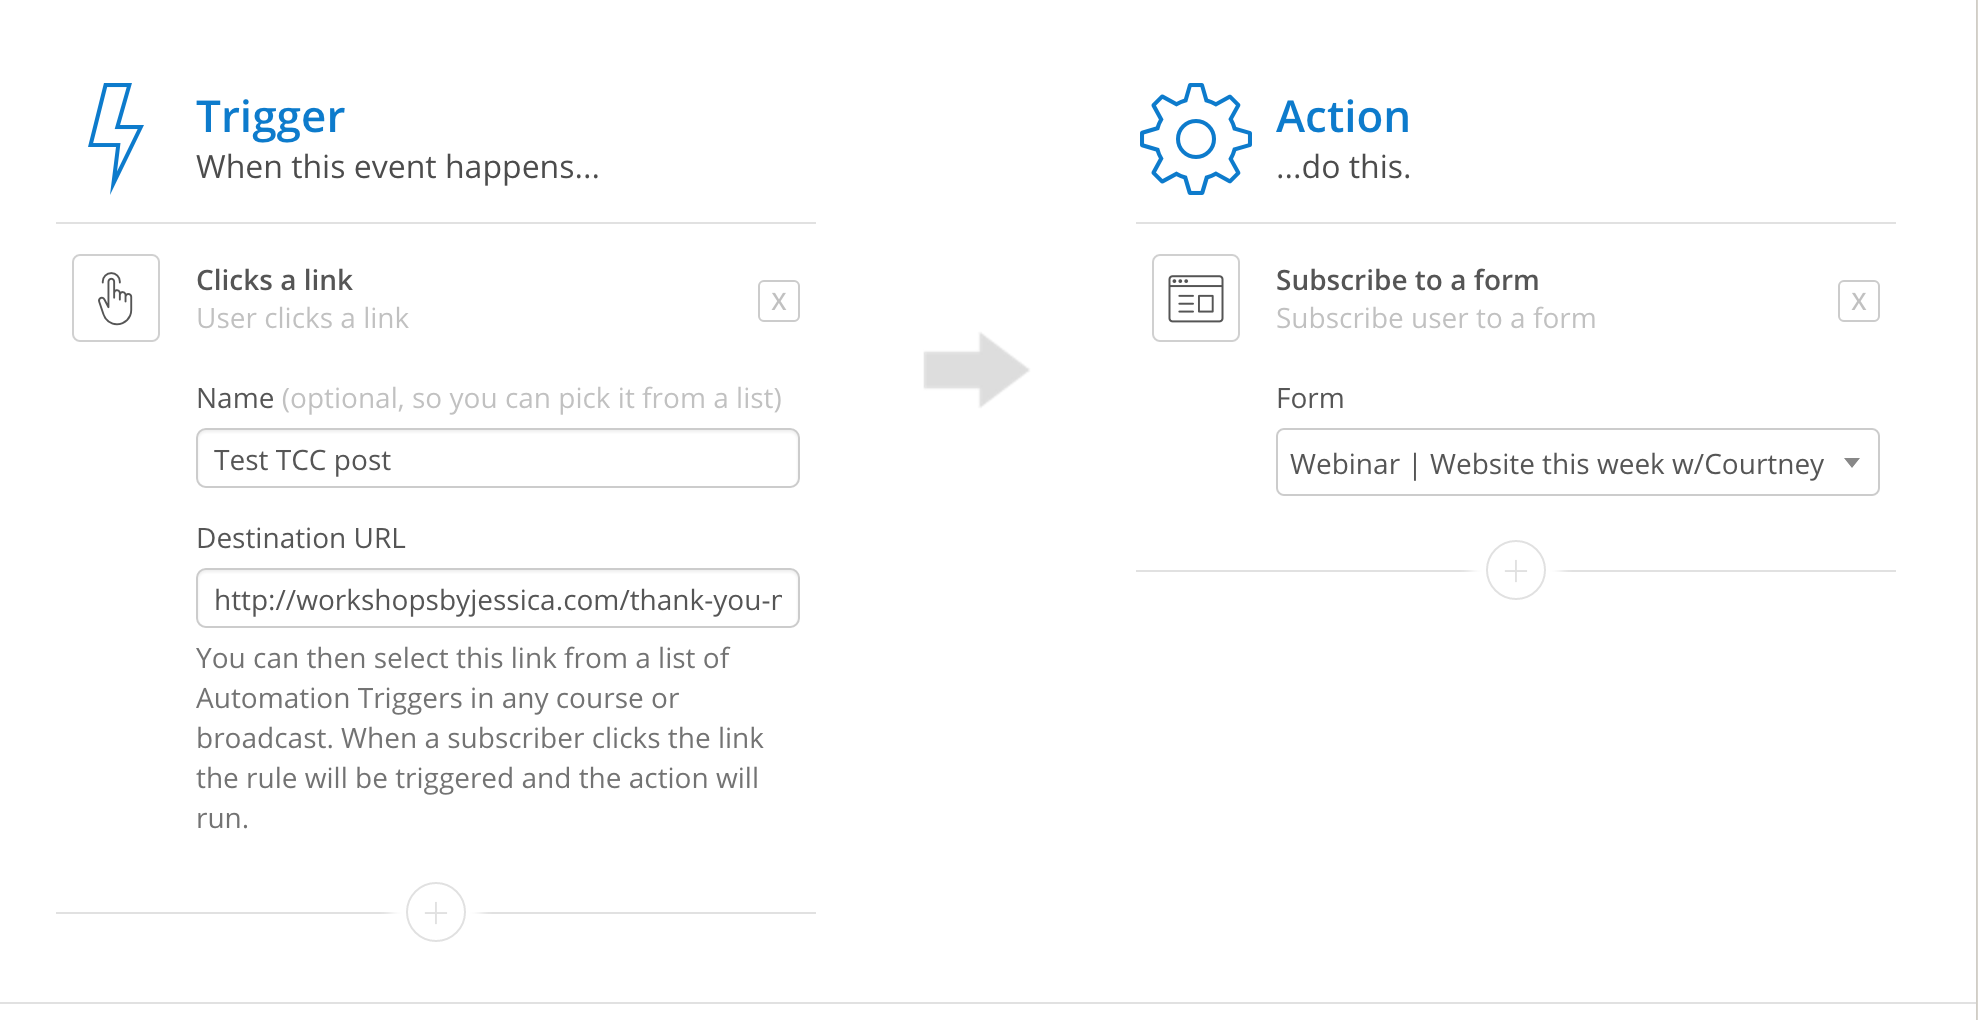The width and height of the screenshot is (1978, 1020).
Task: Select the Clicks a link hand pointer icon
Action: (x=116, y=298)
